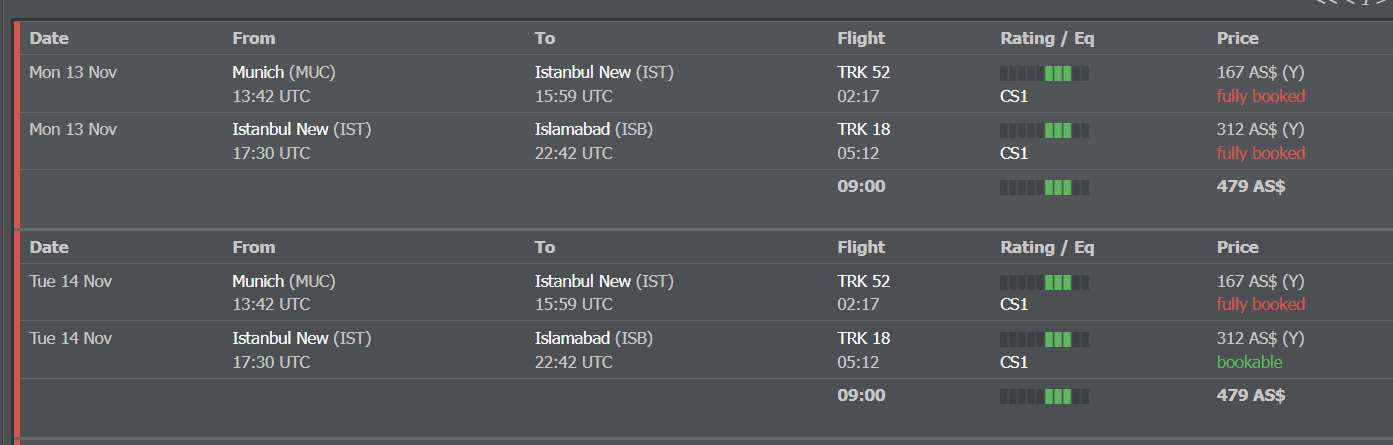1393x445 pixels.
Task: Open Islamabad (ISB) destination on Tue 14 Nov
Action: pyautogui.click(x=594, y=338)
